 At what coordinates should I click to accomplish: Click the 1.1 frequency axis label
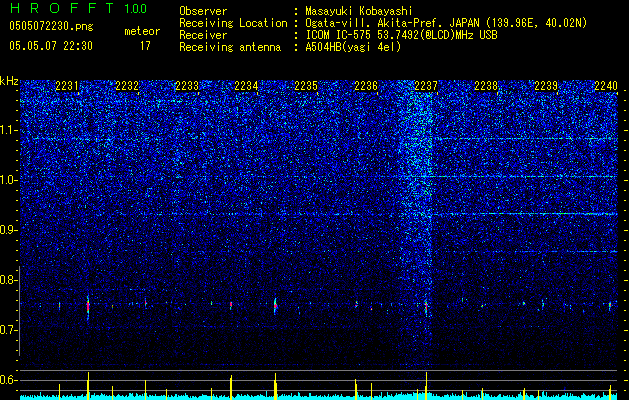coord(9,130)
